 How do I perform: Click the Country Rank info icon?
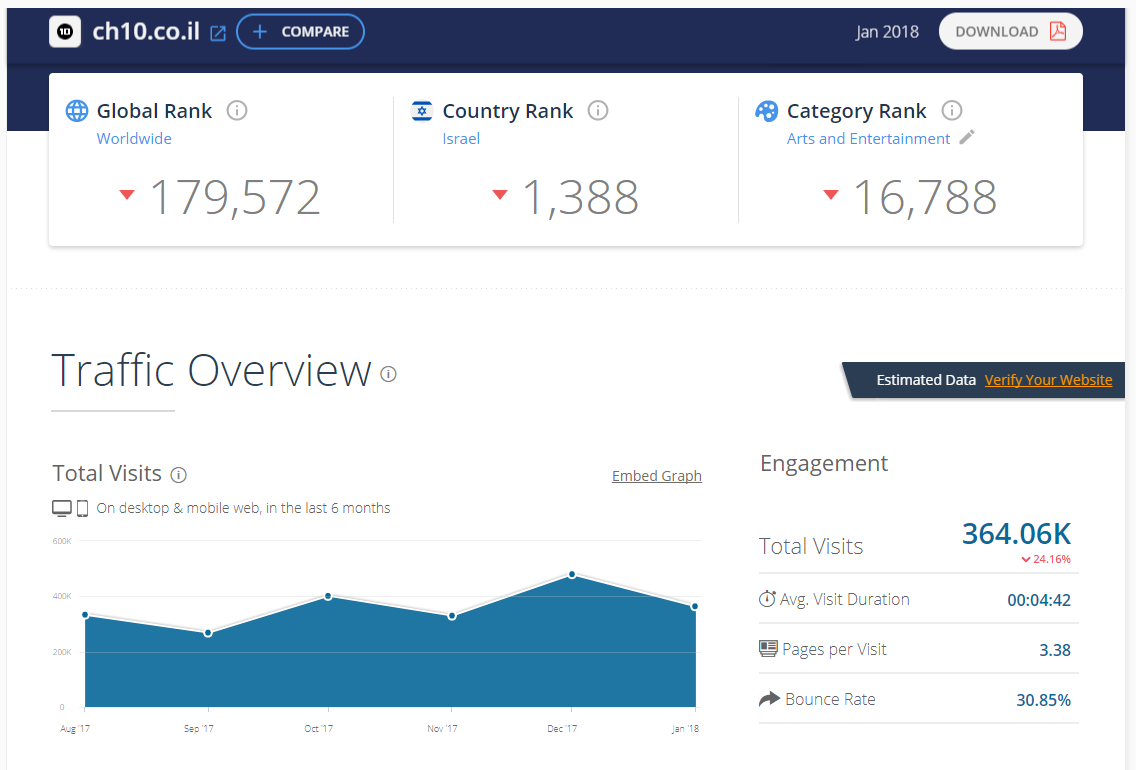598,111
